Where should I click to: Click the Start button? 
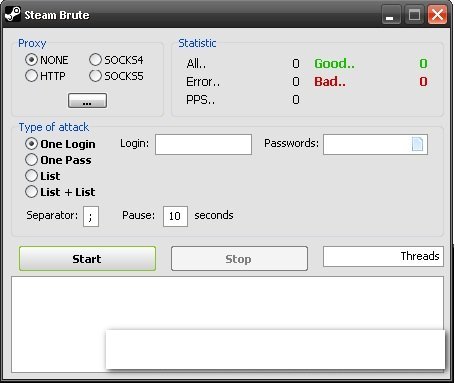tap(87, 259)
